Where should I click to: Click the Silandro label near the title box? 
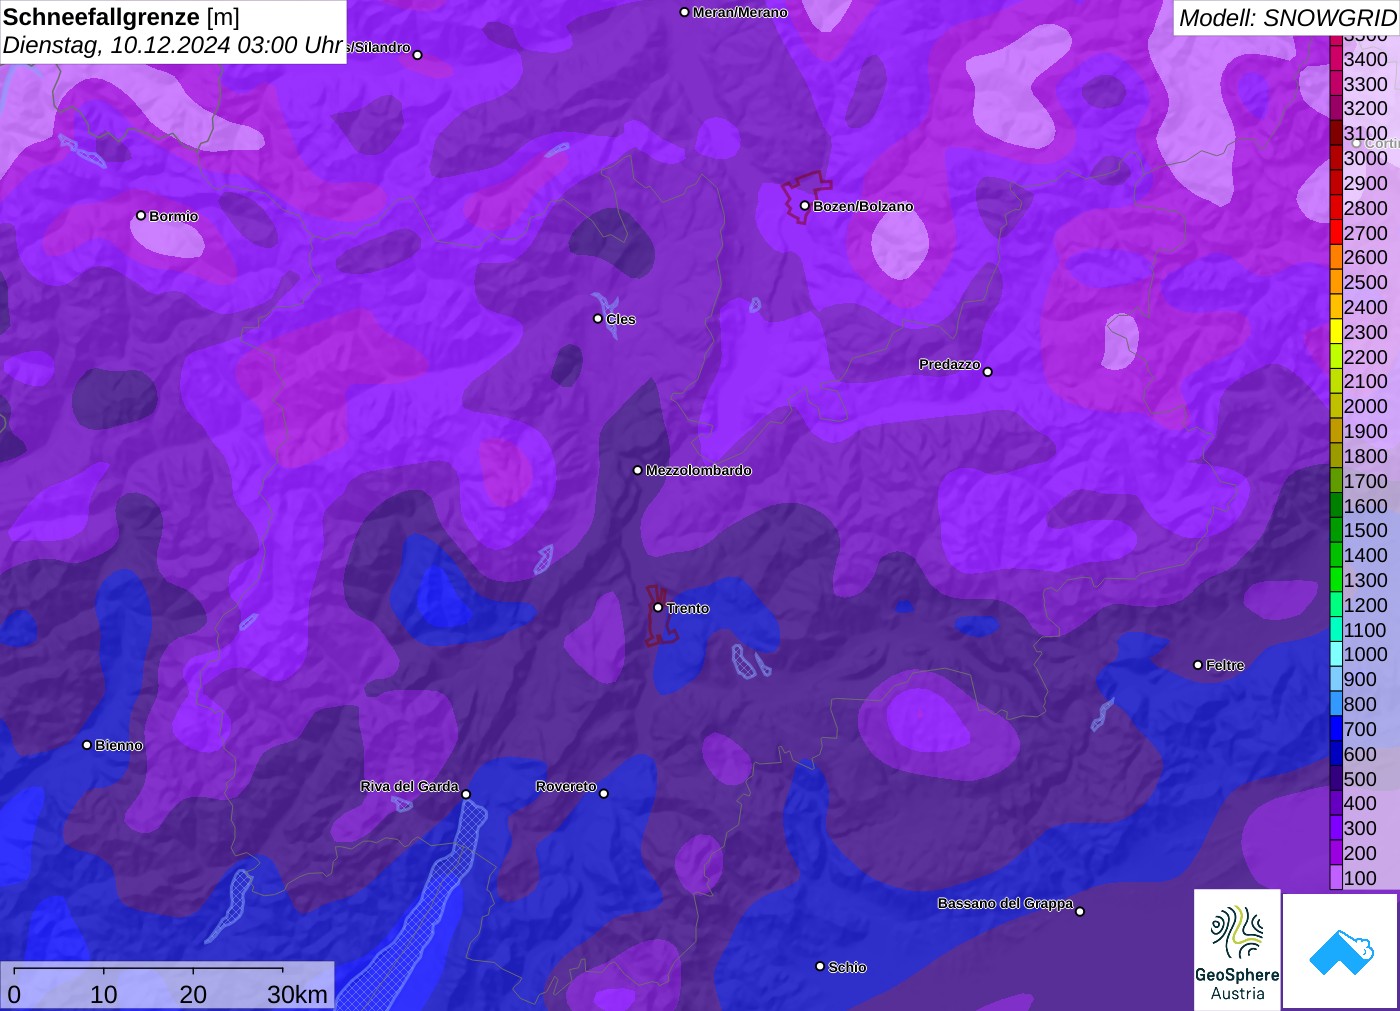pyautogui.click(x=379, y=48)
